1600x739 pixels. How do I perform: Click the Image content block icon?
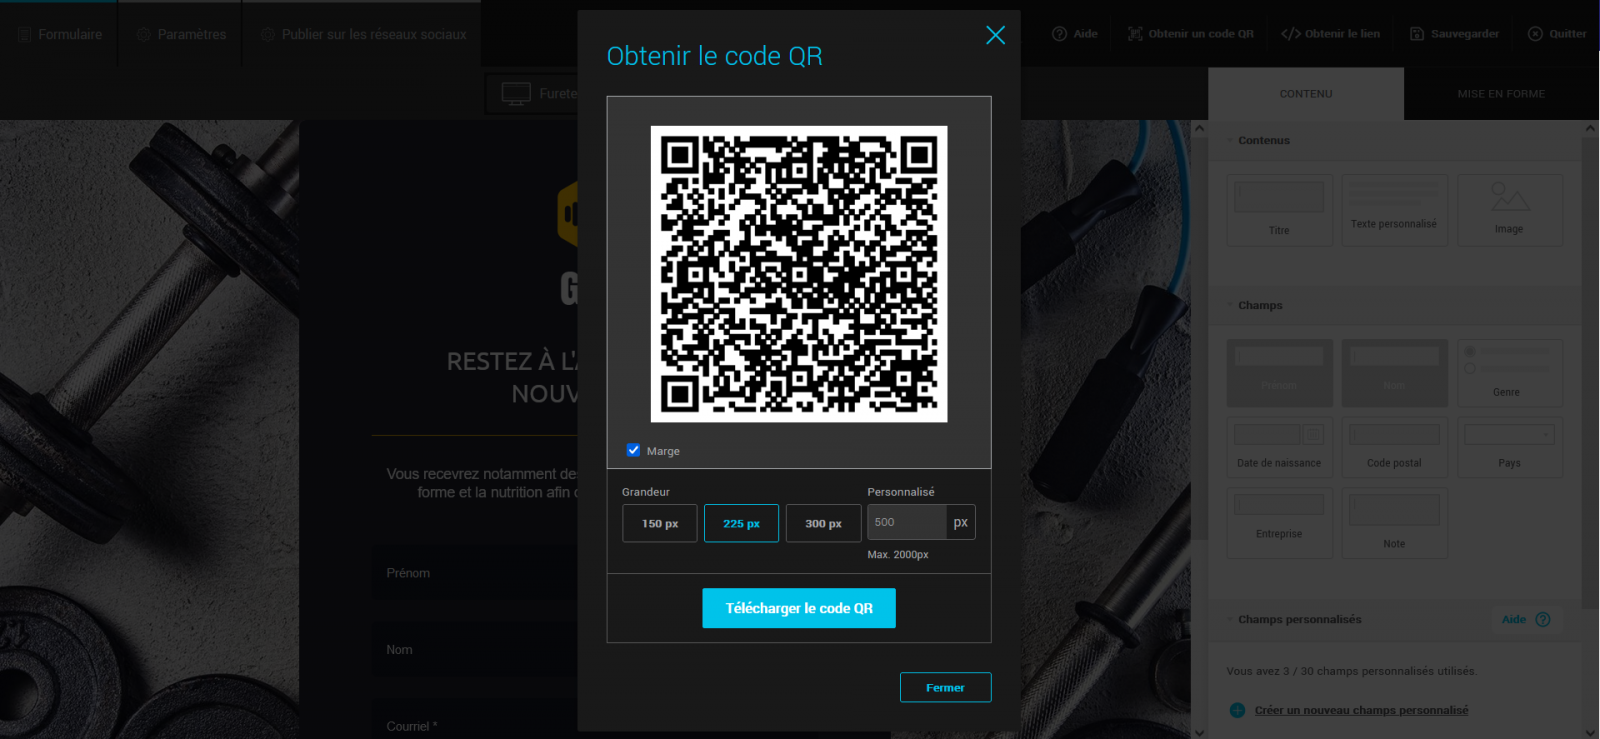(x=1509, y=198)
